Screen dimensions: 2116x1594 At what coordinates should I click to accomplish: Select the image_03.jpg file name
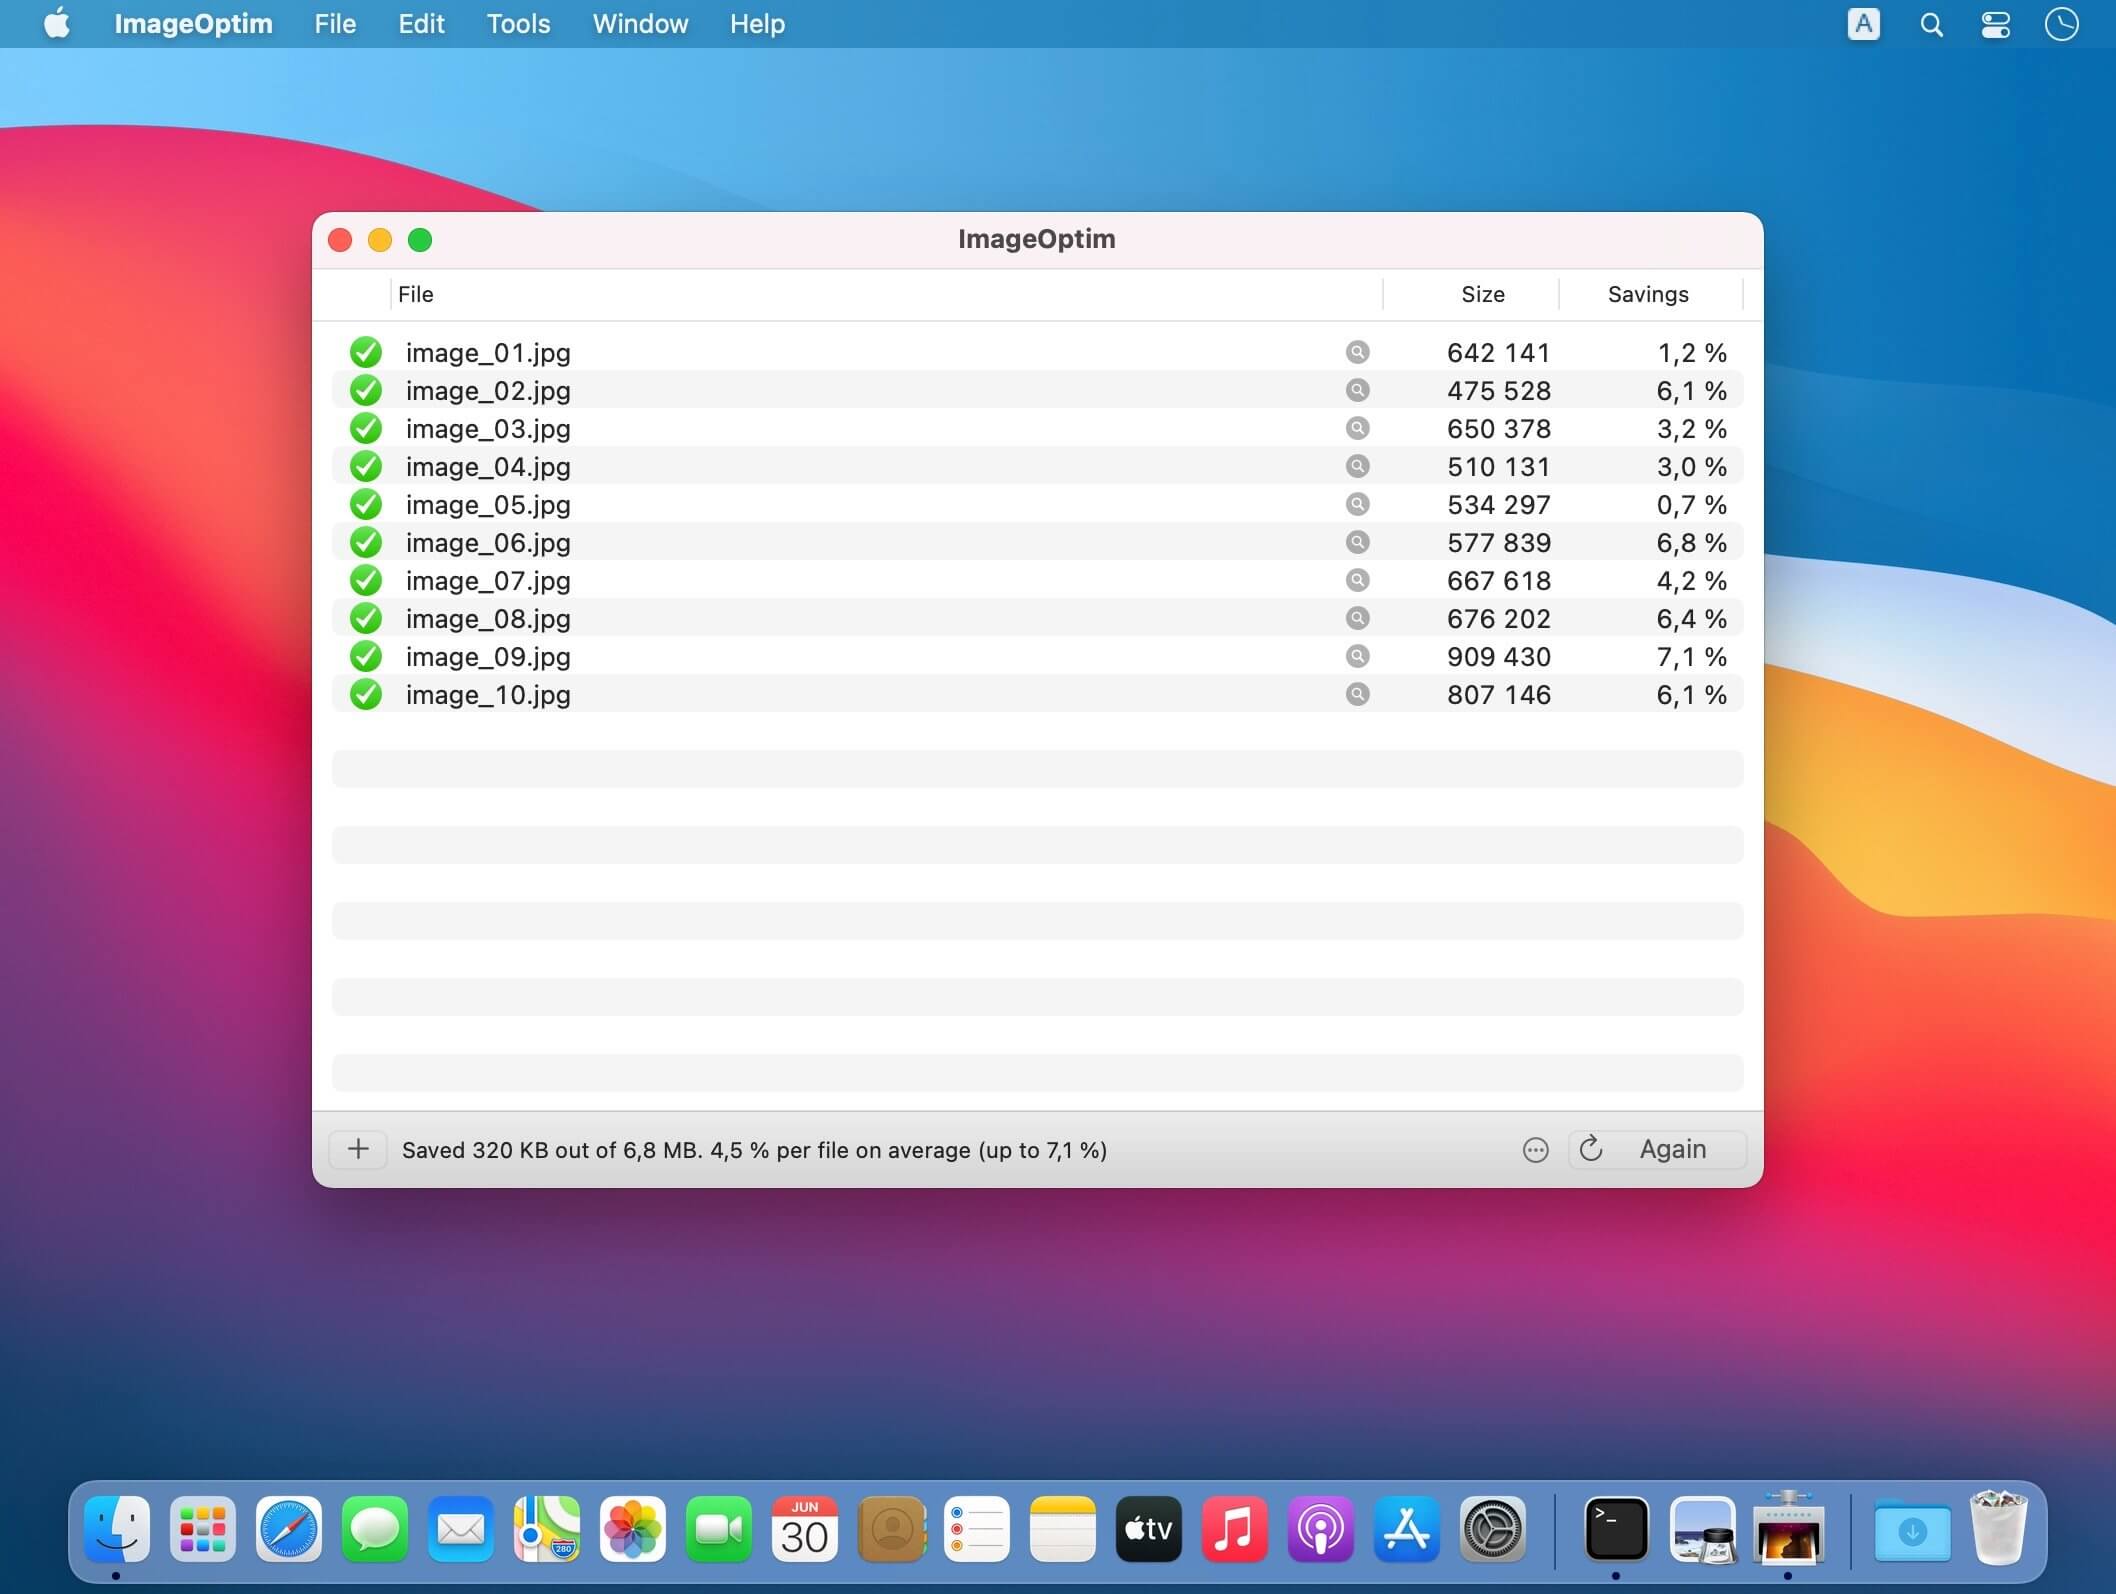[488, 429]
